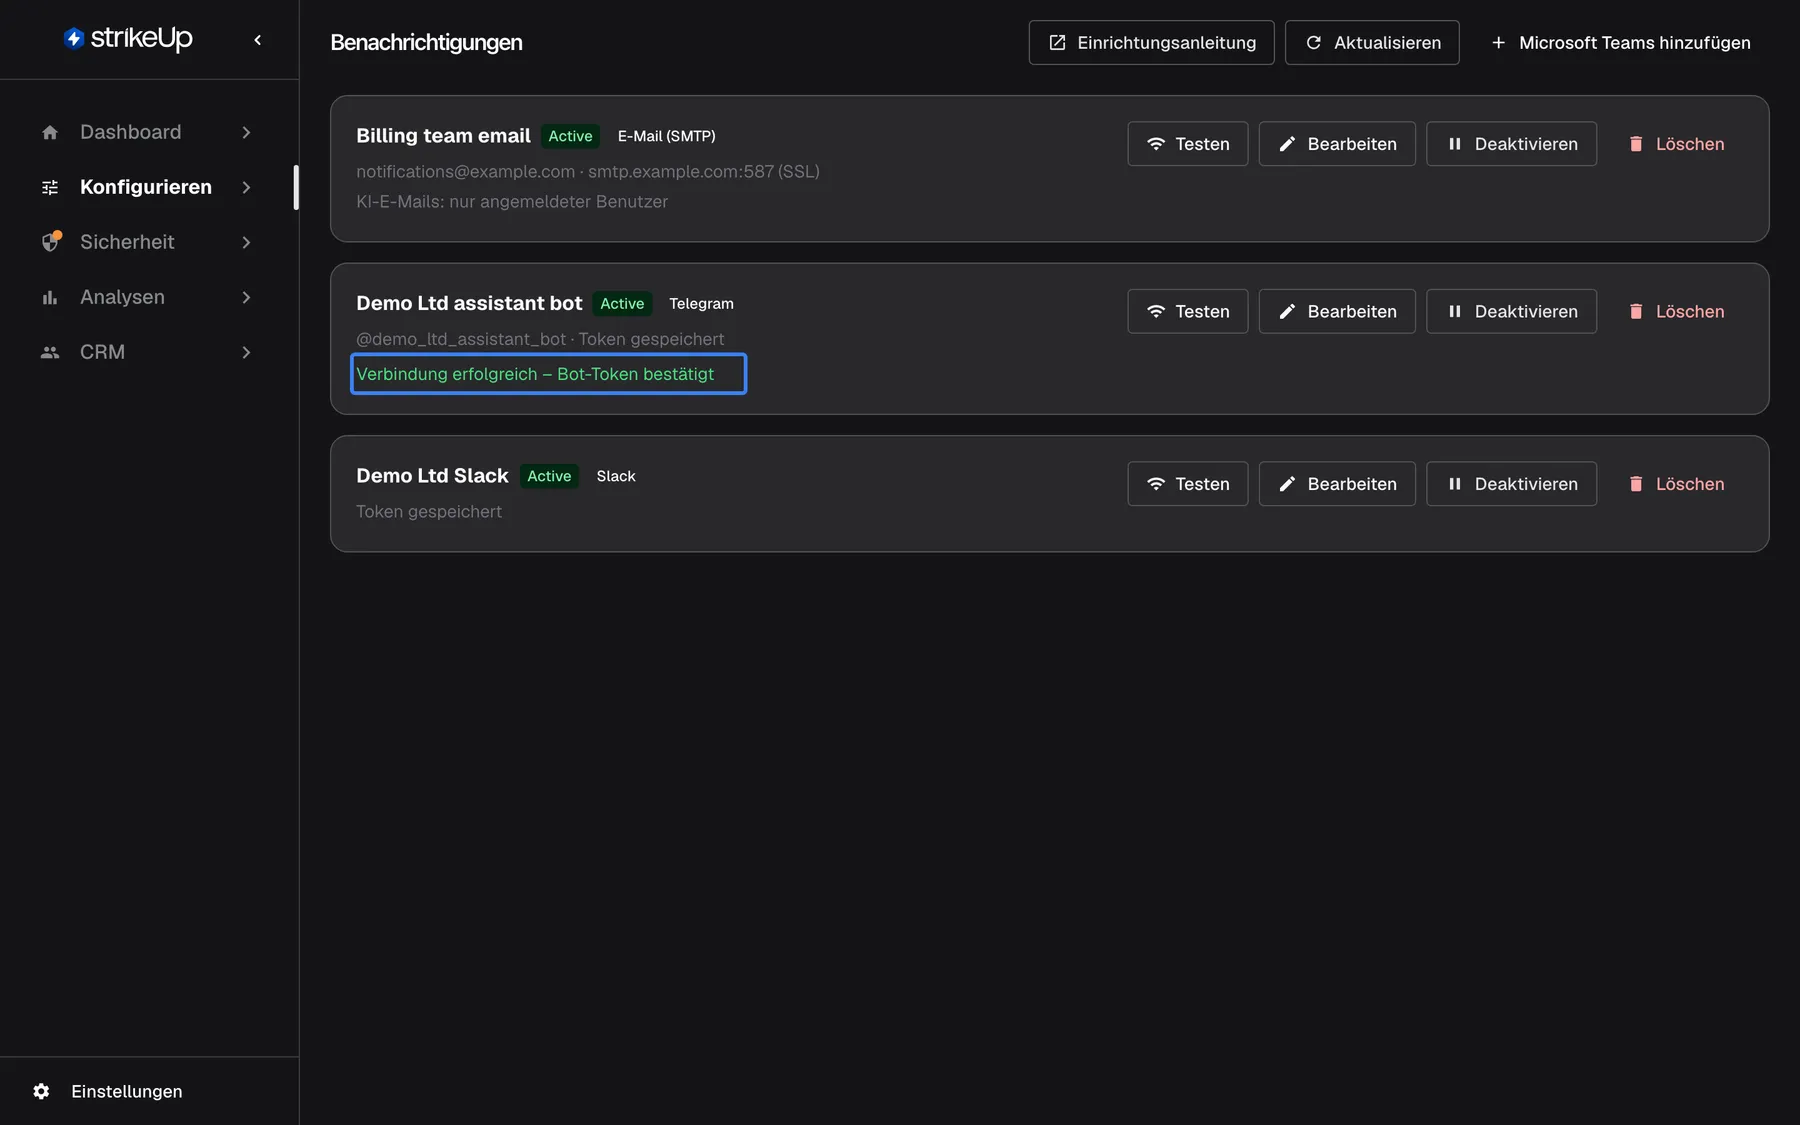This screenshot has height=1125, width=1800.
Task: Click the Einstellungen gear icon
Action: [41, 1091]
